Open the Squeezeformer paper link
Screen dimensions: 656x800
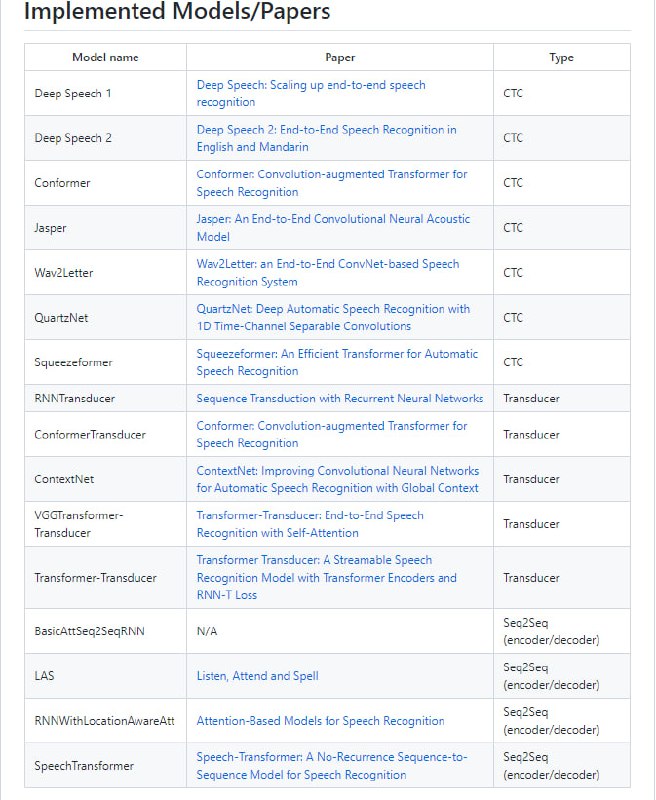[x=337, y=354]
